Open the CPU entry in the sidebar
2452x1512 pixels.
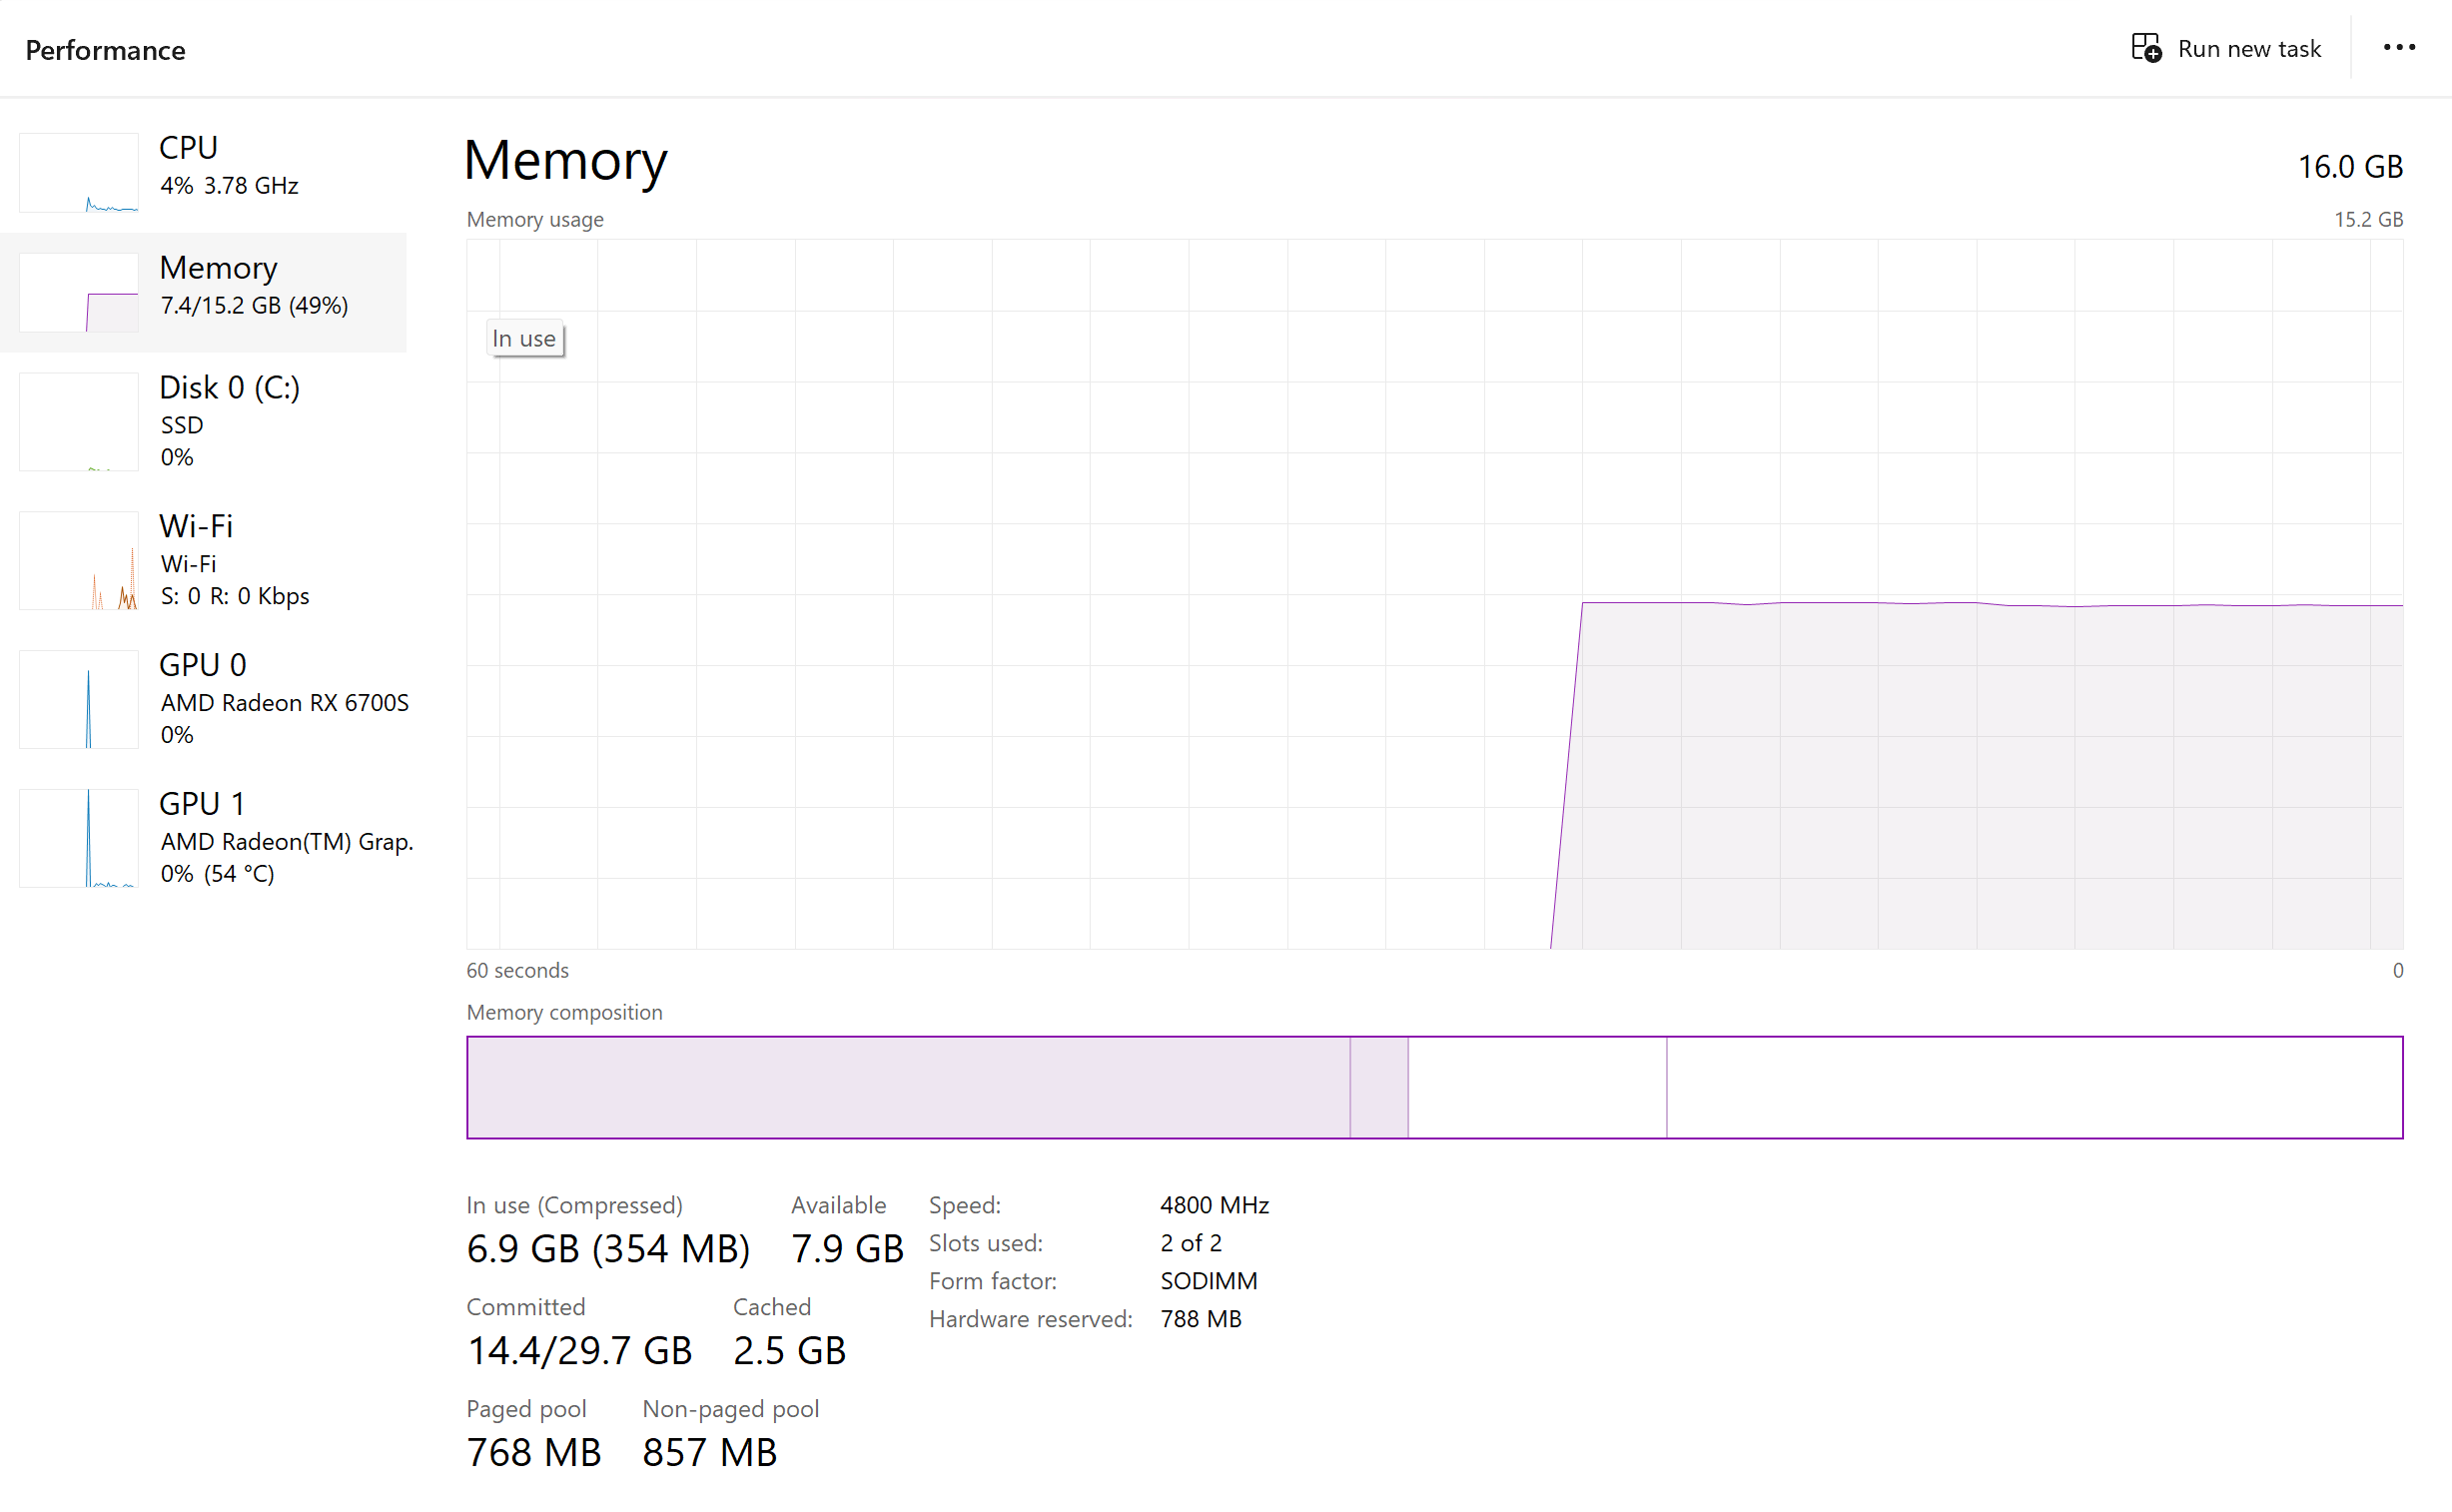(x=203, y=172)
